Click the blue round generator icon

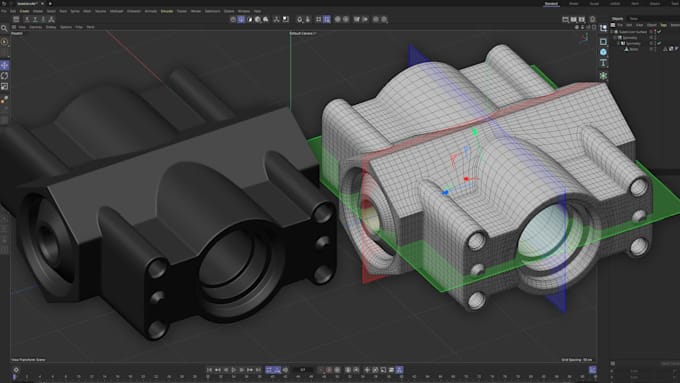[x=603, y=52]
